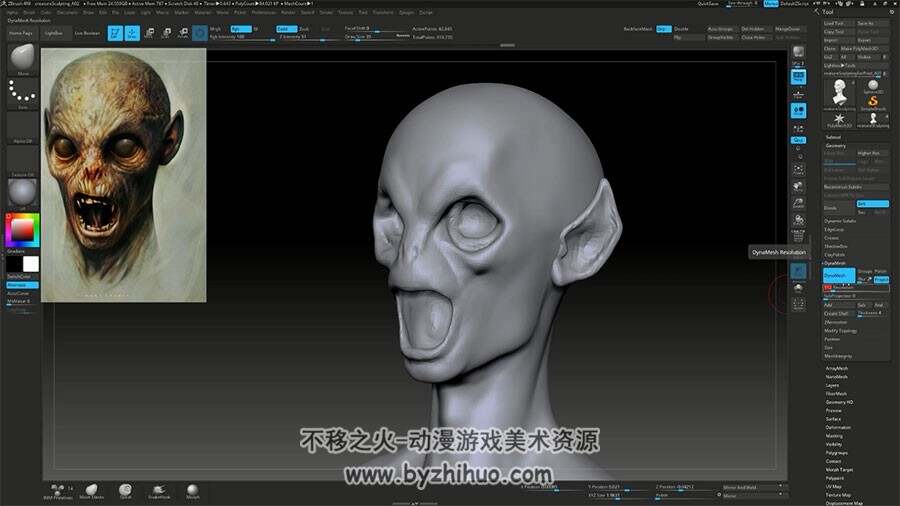Screen dimensions: 900x506
Task: Toggle BackfaceMask option
Action: (638, 29)
